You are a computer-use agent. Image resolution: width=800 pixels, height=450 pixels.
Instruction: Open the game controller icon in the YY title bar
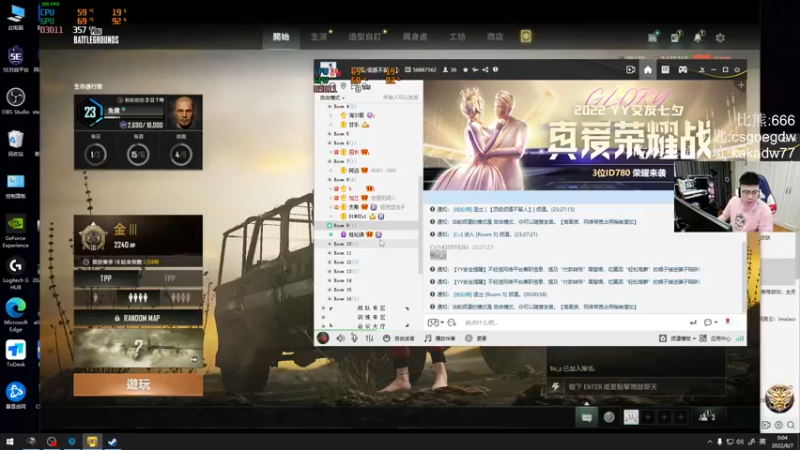coord(683,70)
